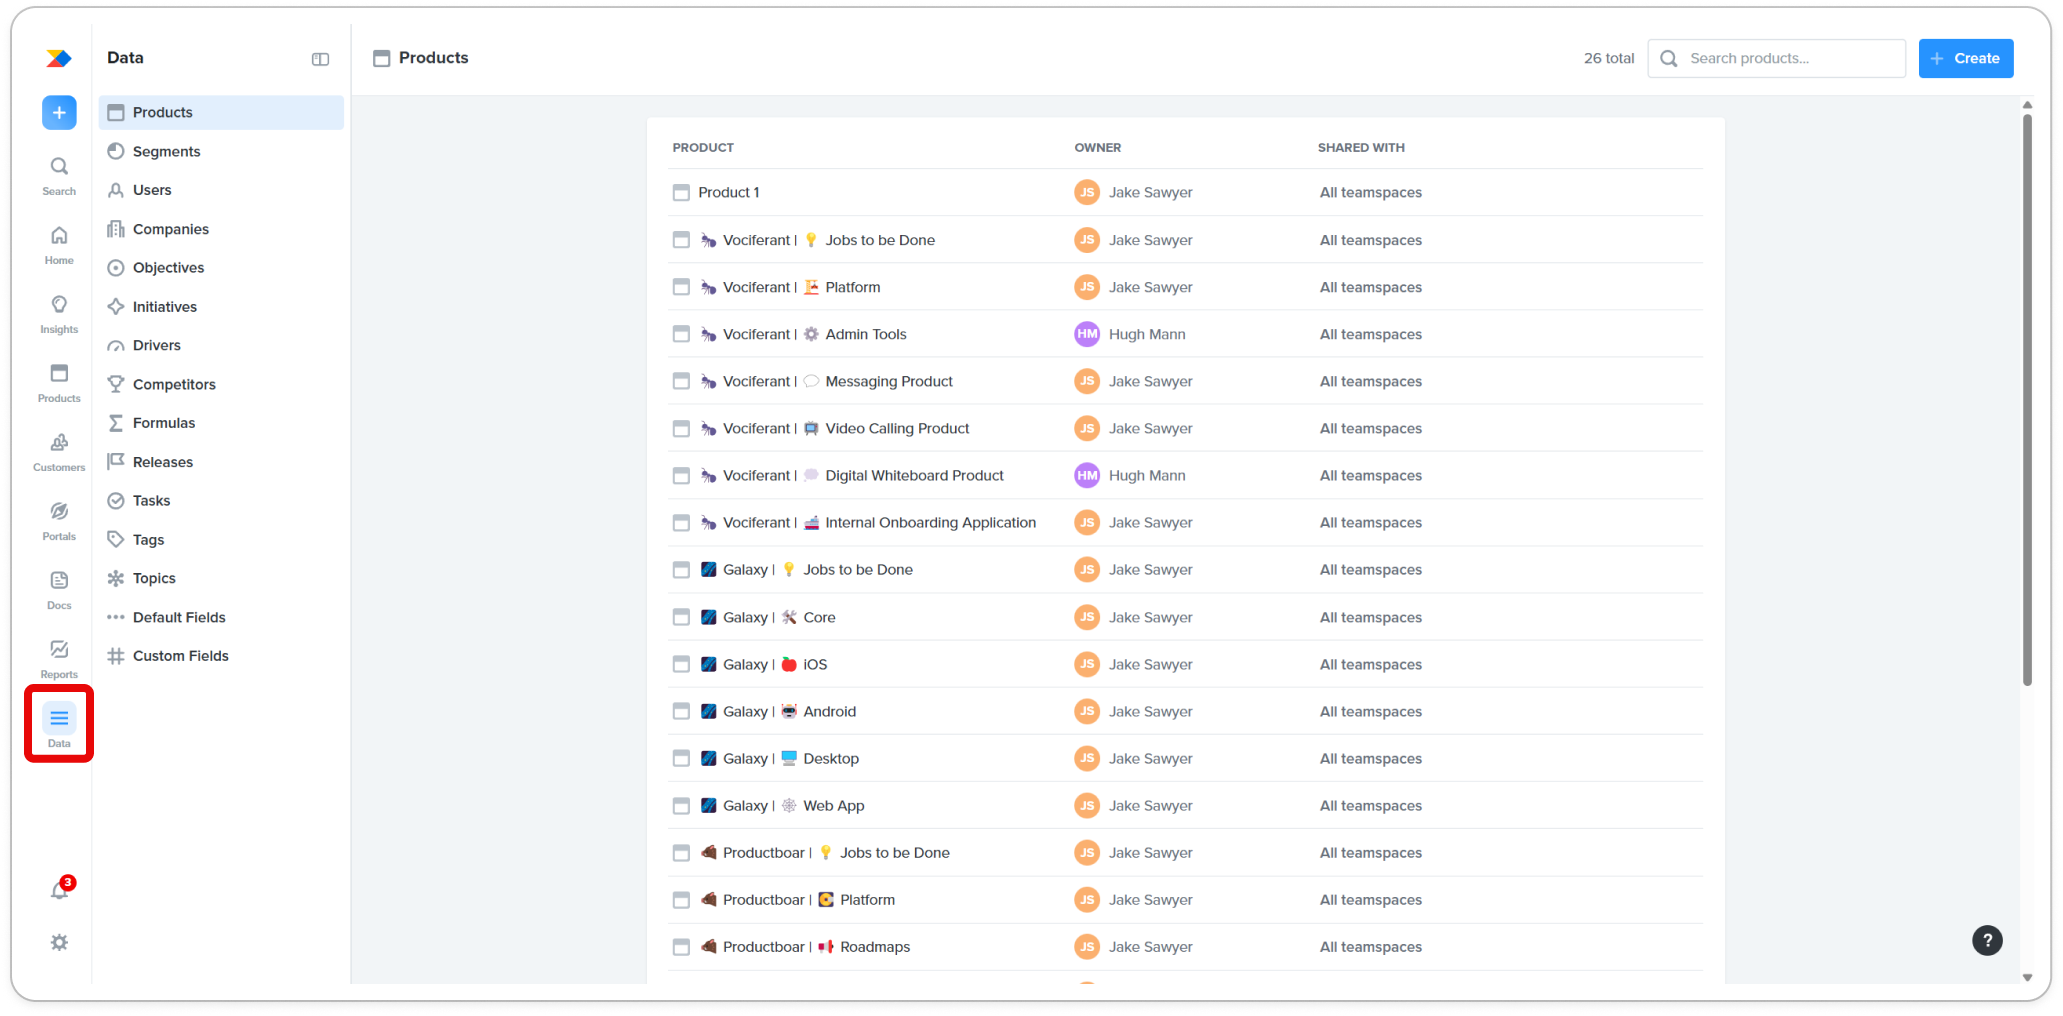This screenshot has height=1016, width=2063.
Task: Click All teamspaces on Galaxy Core row
Action: 1371,617
